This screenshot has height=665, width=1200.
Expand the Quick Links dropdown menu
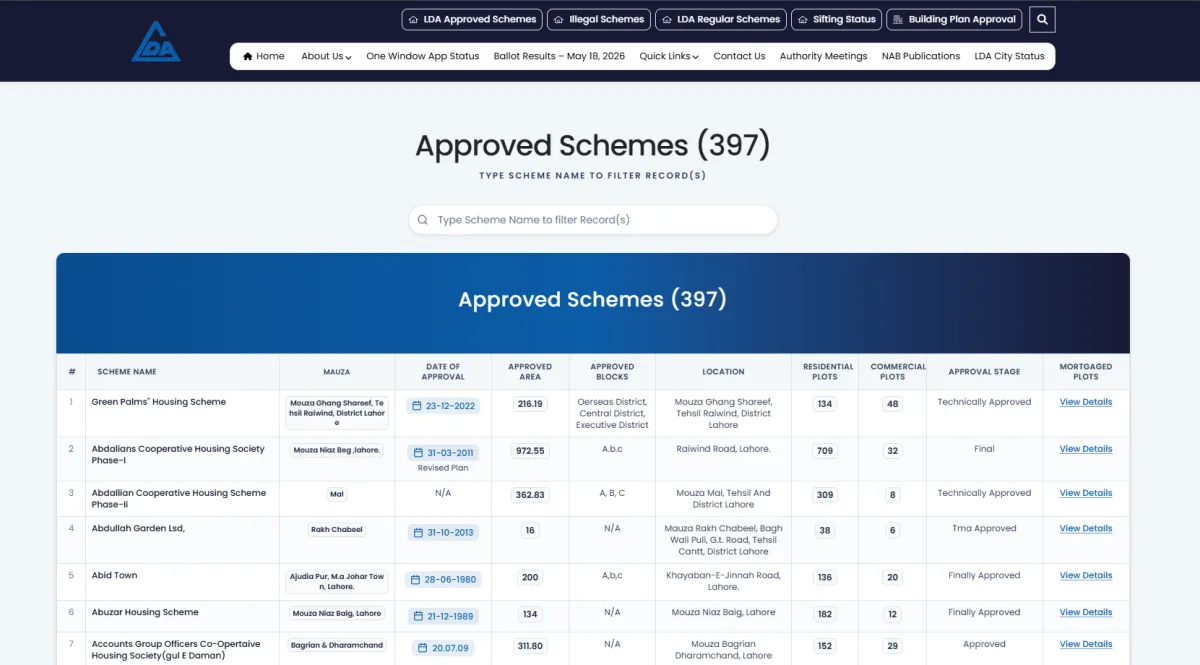669,56
